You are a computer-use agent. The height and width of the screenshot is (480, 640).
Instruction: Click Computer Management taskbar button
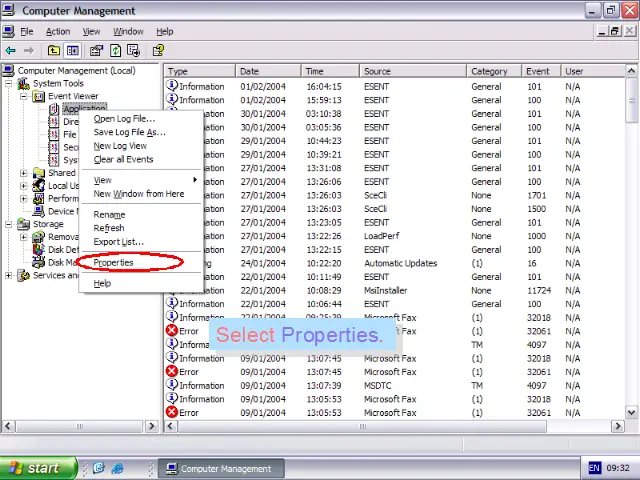(221, 469)
